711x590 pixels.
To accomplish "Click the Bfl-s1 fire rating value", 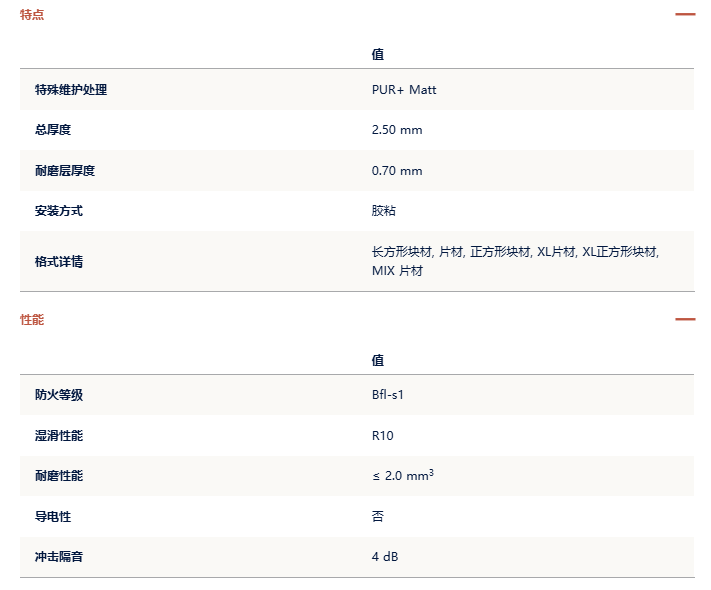I will click(x=388, y=395).
